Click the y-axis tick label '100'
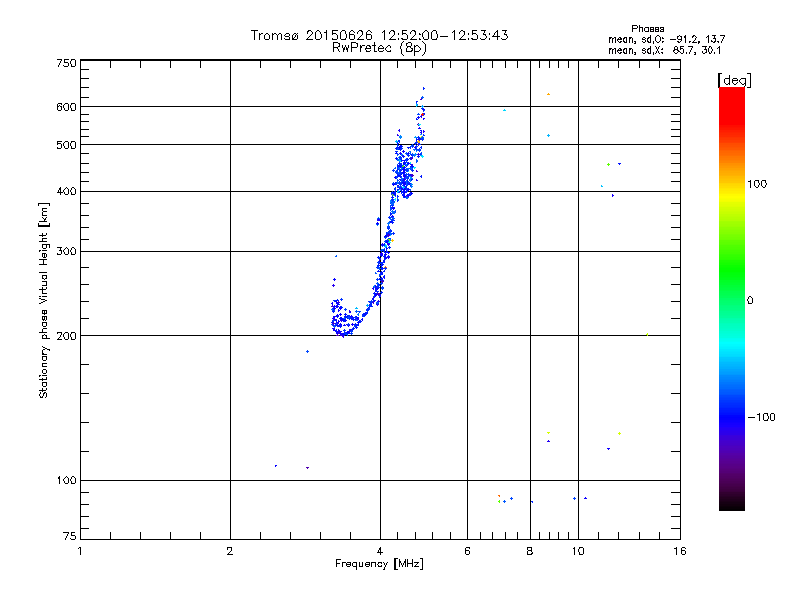 click(66, 480)
